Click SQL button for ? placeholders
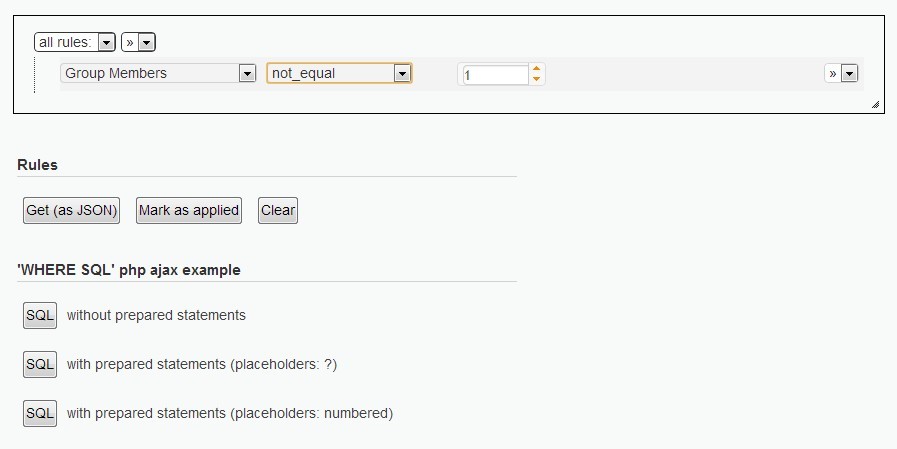 pyautogui.click(x=40, y=364)
